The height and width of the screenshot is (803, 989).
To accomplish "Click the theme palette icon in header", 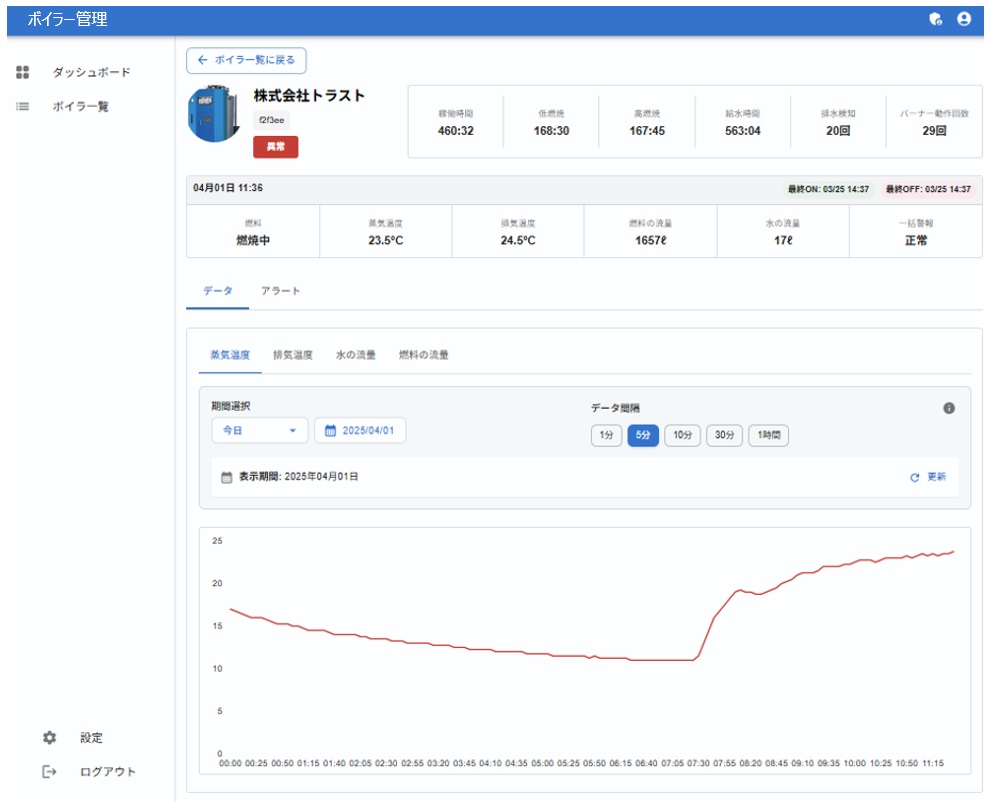I will pos(935,19).
